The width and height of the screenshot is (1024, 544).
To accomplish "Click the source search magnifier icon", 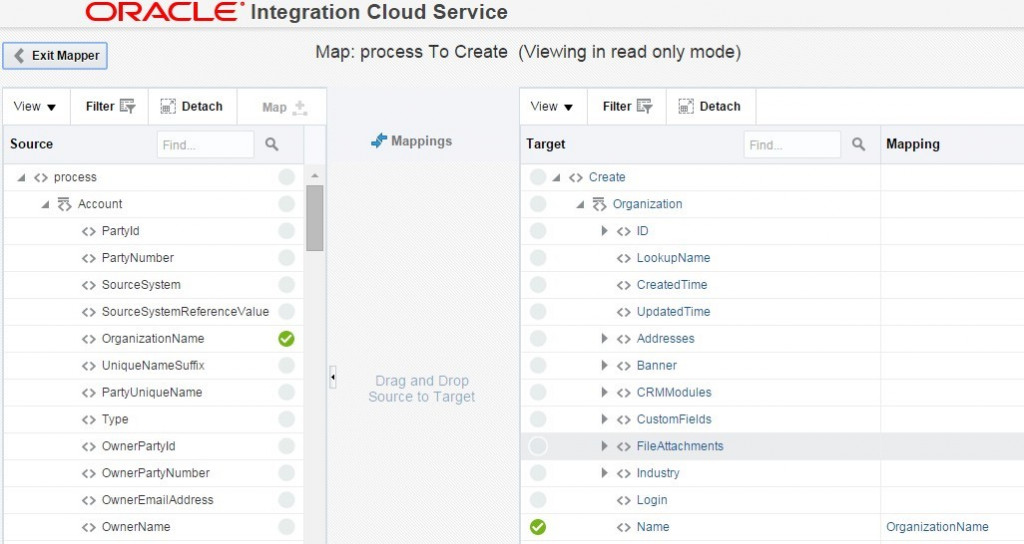I will pyautogui.click(x=272, y=144).
